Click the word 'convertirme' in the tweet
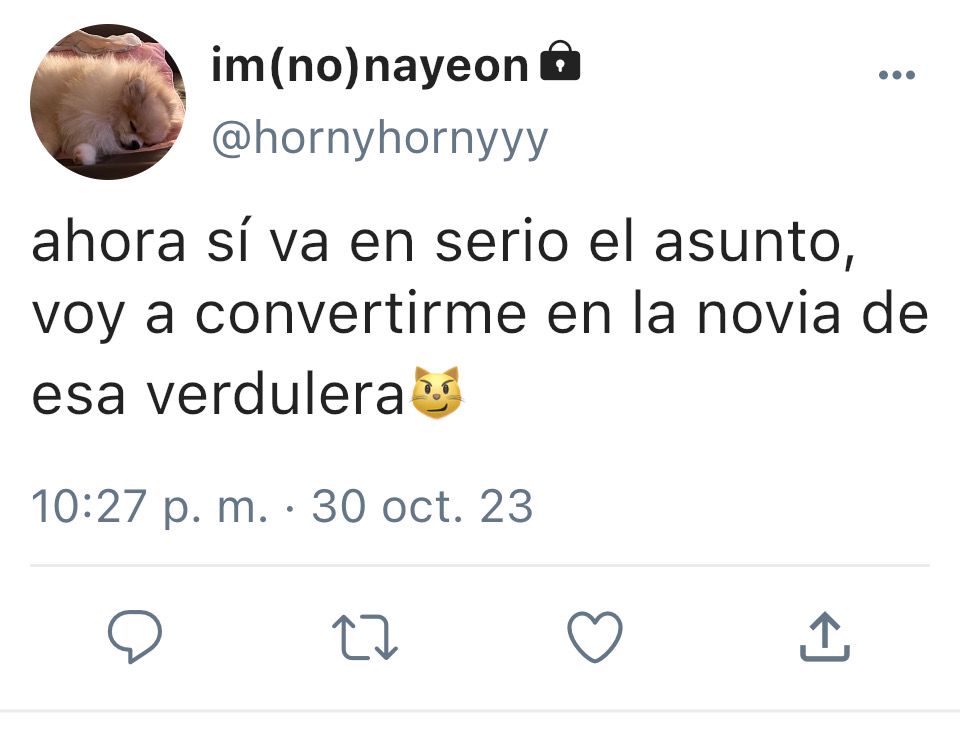Screen dimensions: 960x729 361,315
